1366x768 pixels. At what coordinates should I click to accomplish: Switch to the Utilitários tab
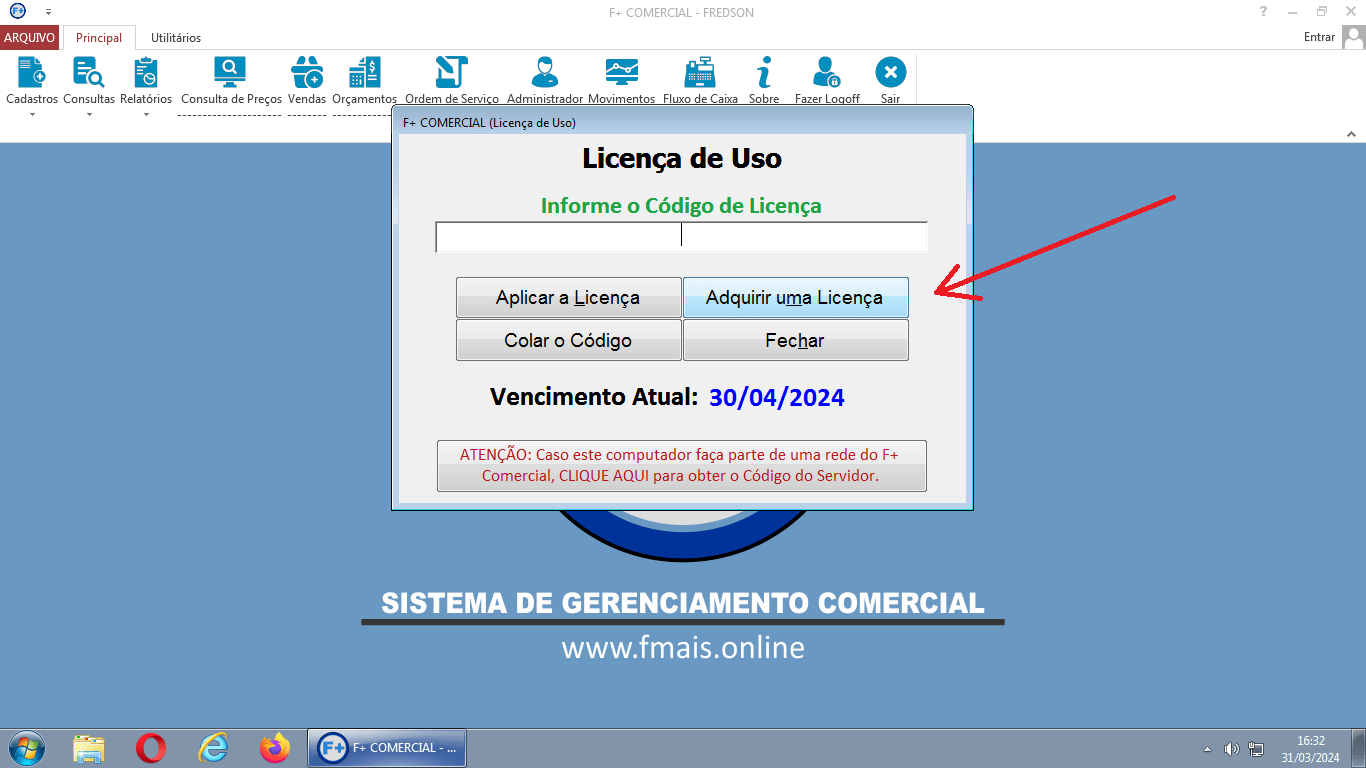click(x=176, y=38)
